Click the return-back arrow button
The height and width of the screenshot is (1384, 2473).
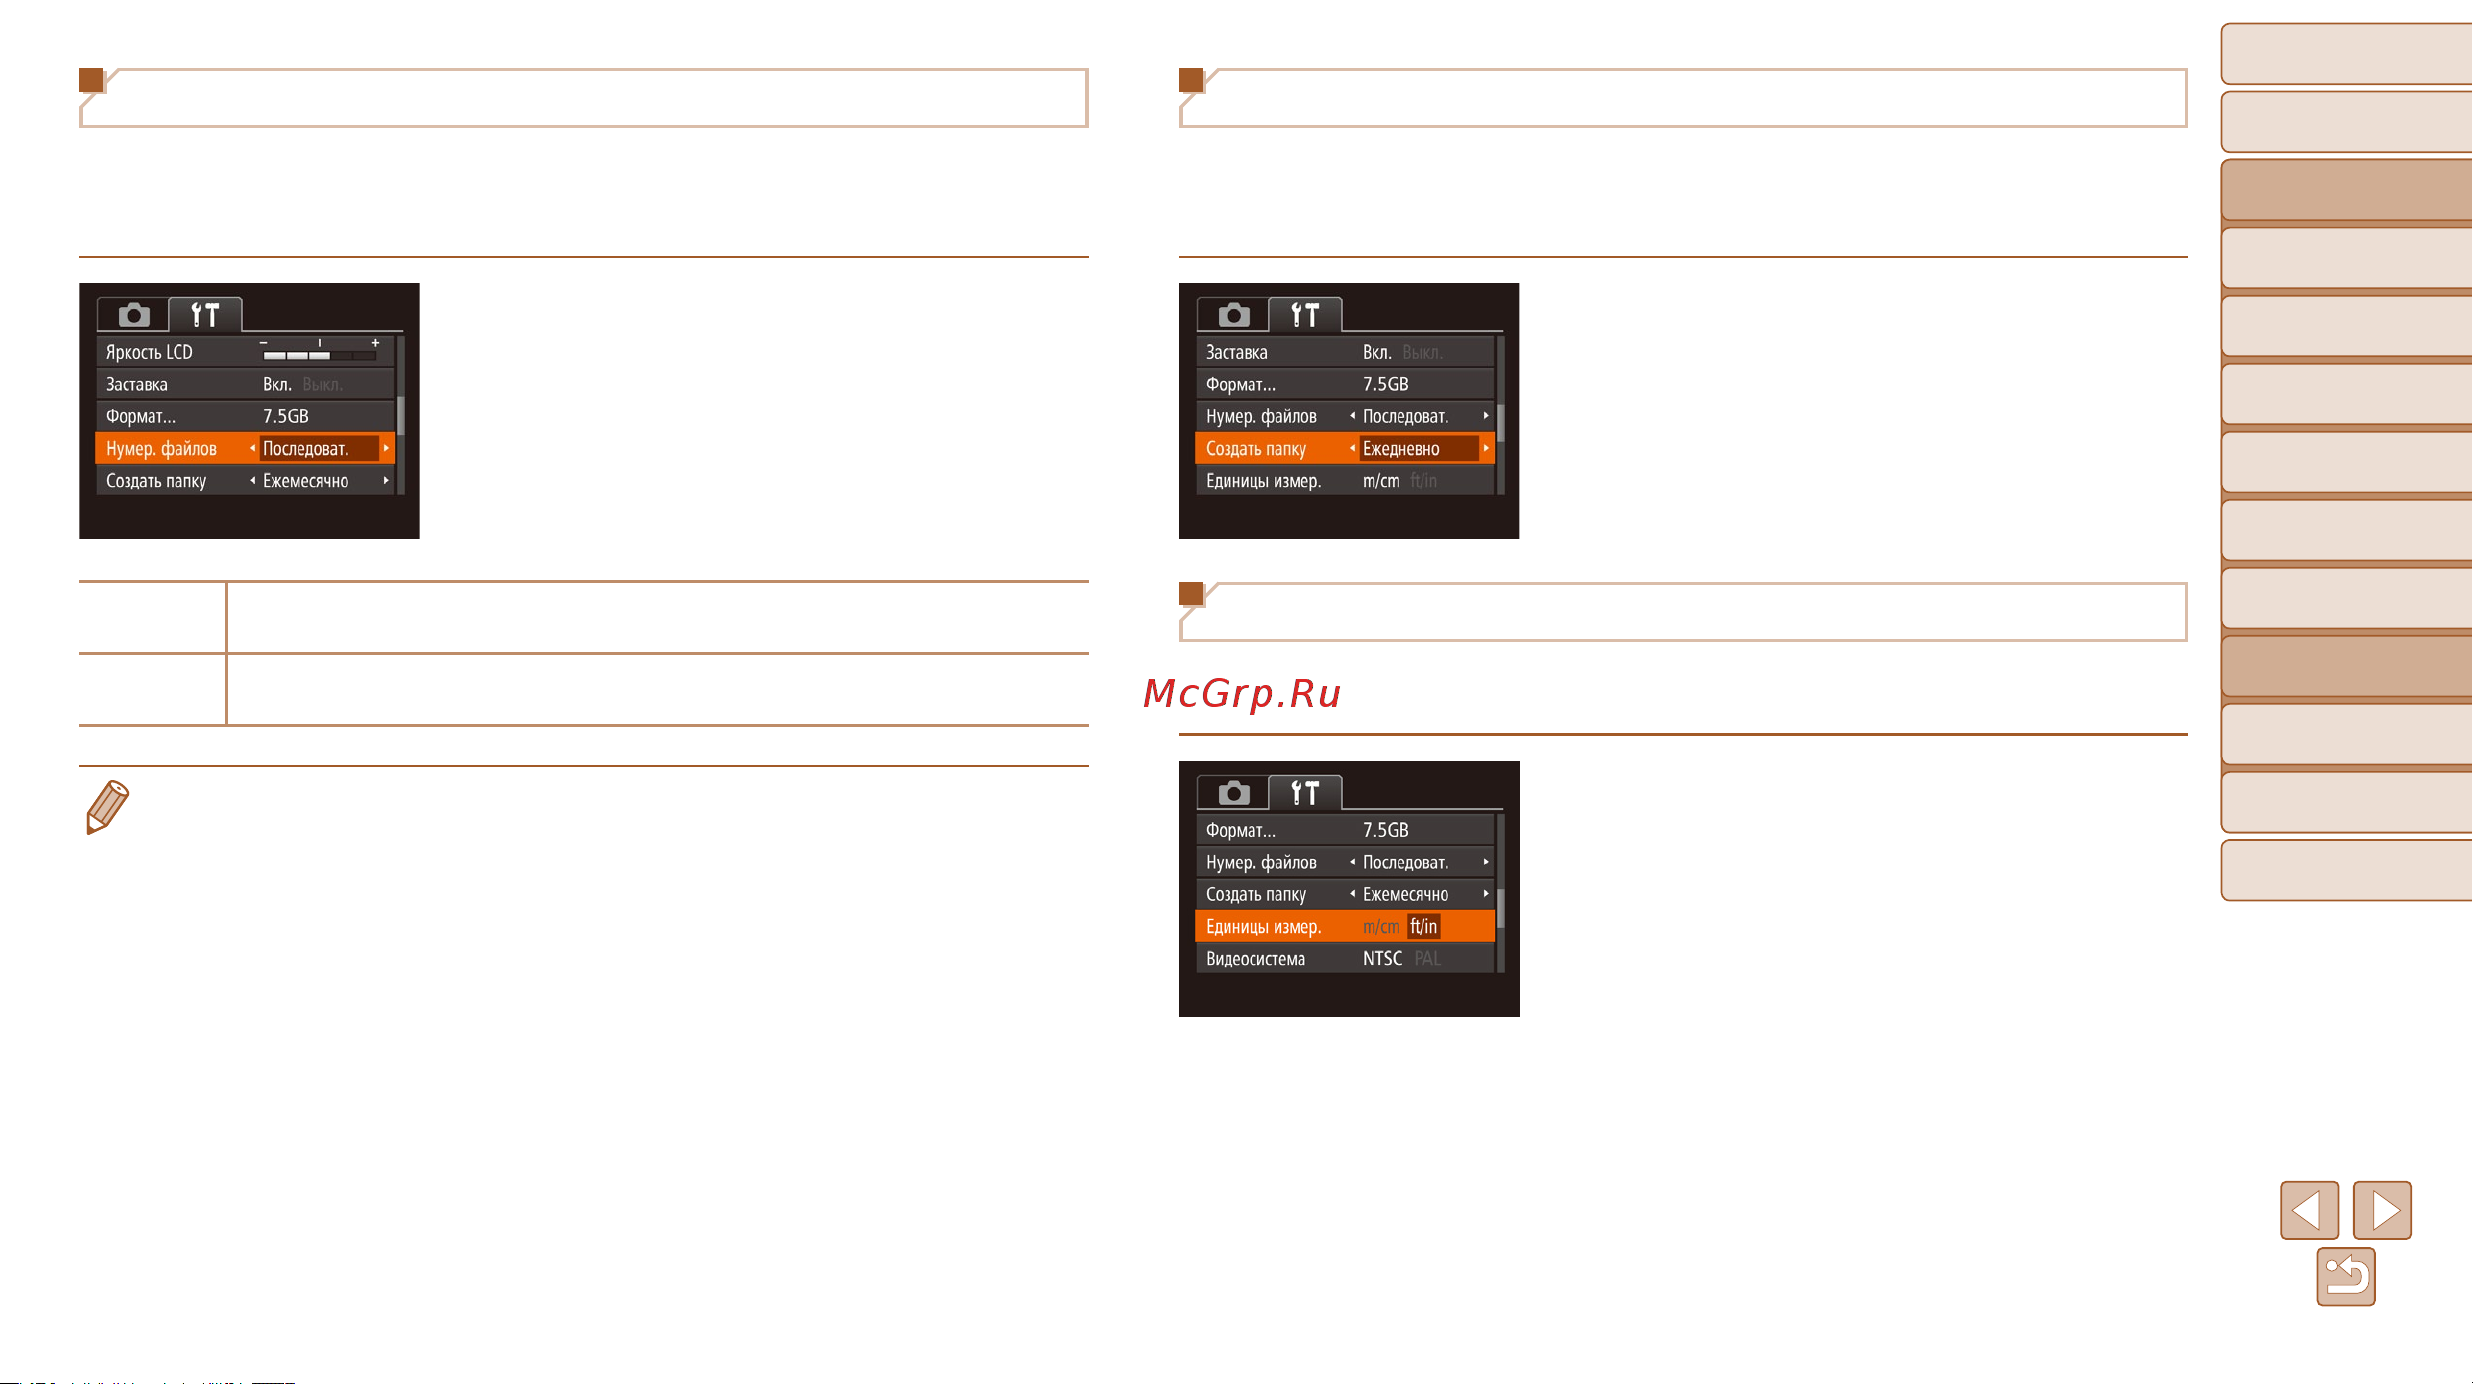click(x=2345, y=1277)
